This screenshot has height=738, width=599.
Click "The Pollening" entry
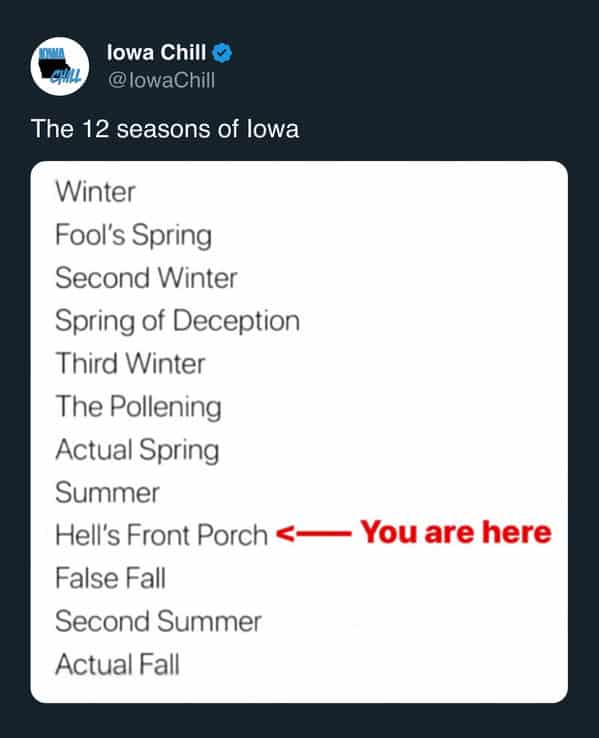point(138,407)
